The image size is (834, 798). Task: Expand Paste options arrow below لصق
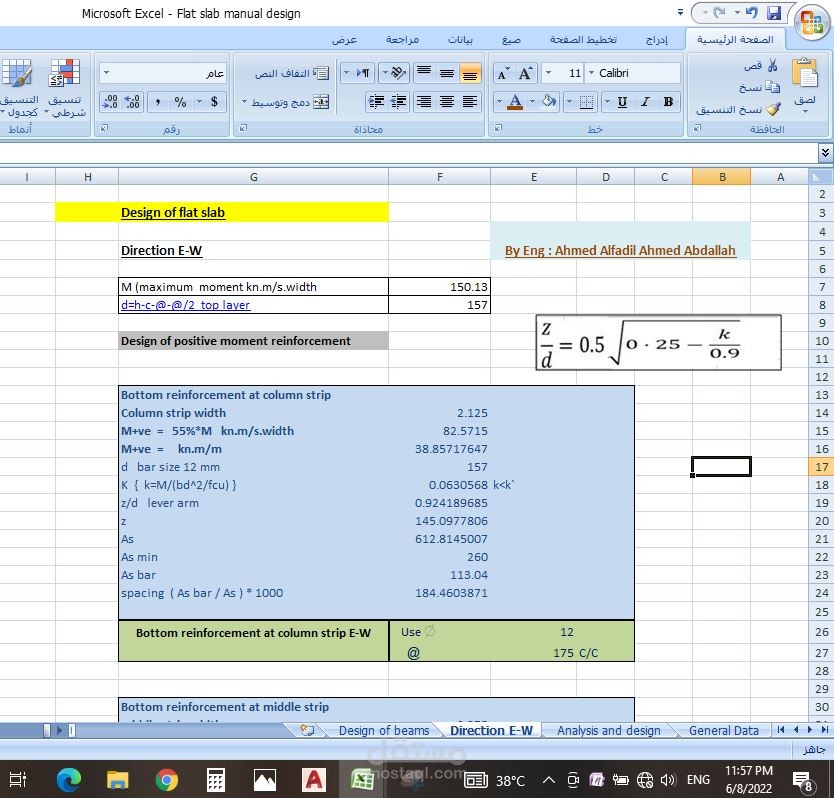click(x=805, y=112)
